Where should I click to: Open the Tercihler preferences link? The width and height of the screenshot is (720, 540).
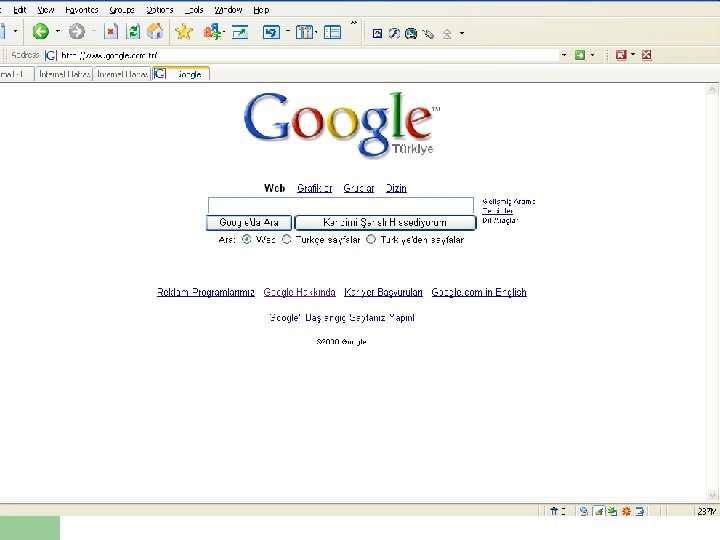tap(497, 211)
